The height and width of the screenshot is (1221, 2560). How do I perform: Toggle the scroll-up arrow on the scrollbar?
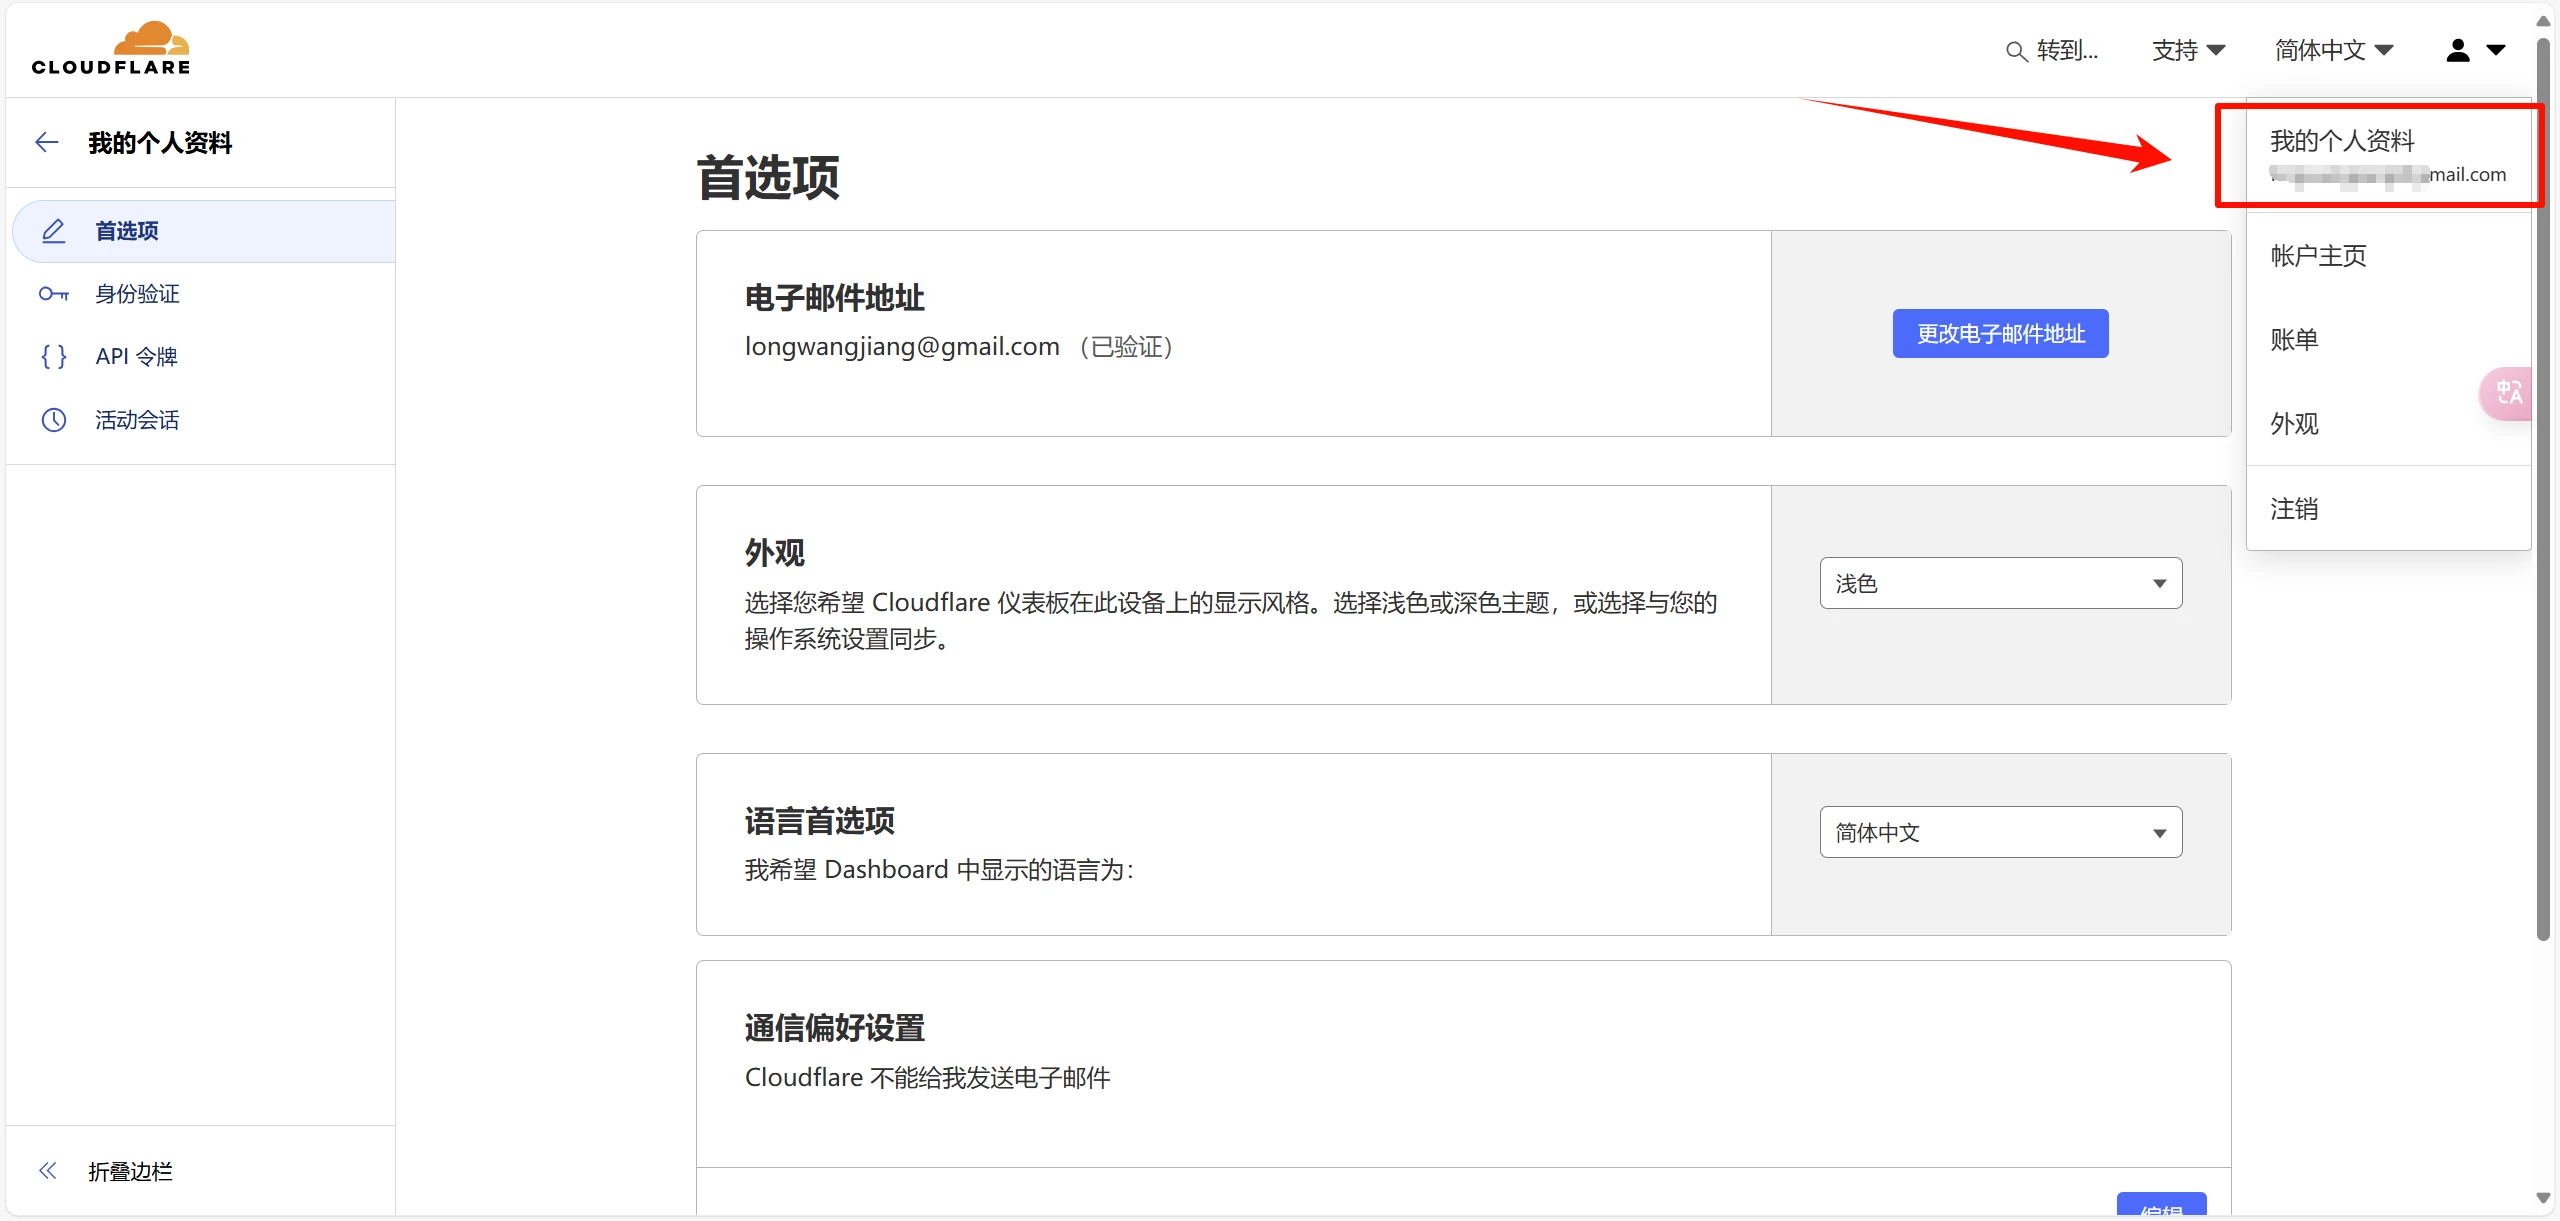(2541, 20)
